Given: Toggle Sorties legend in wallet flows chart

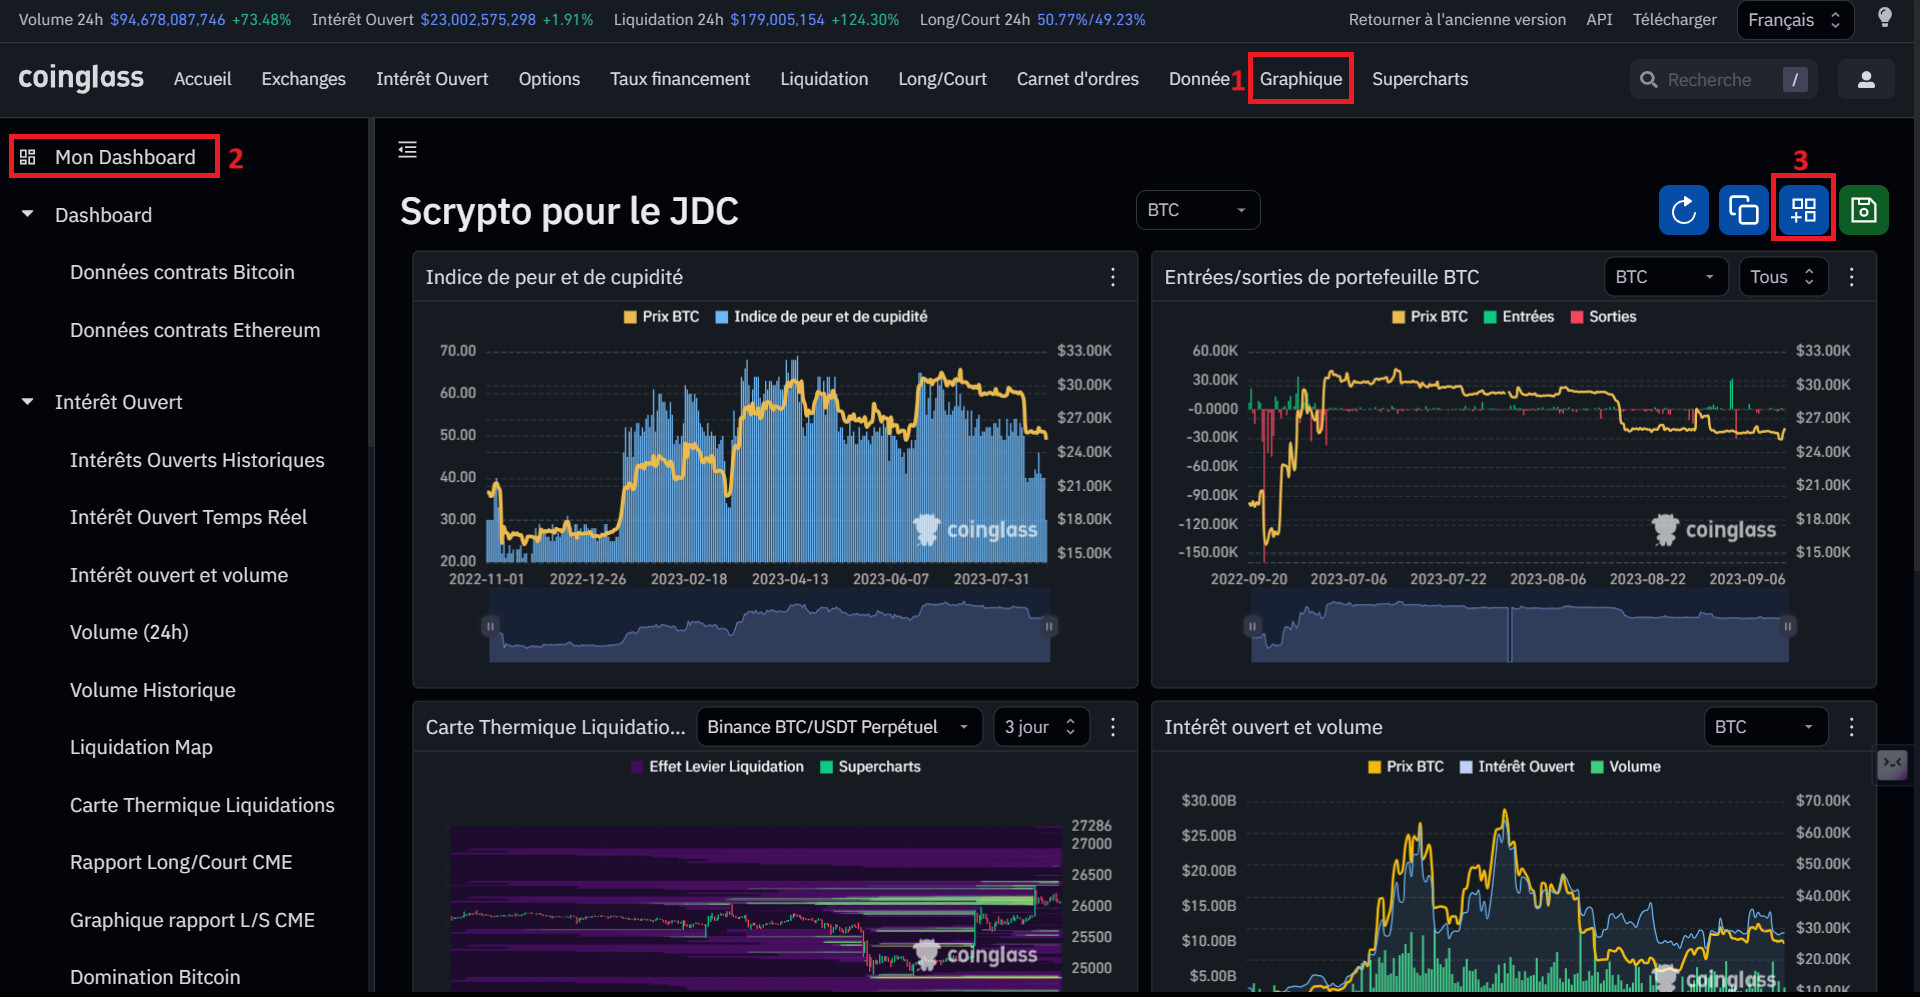Looking at the screenshot, I should click(1604, 316).
